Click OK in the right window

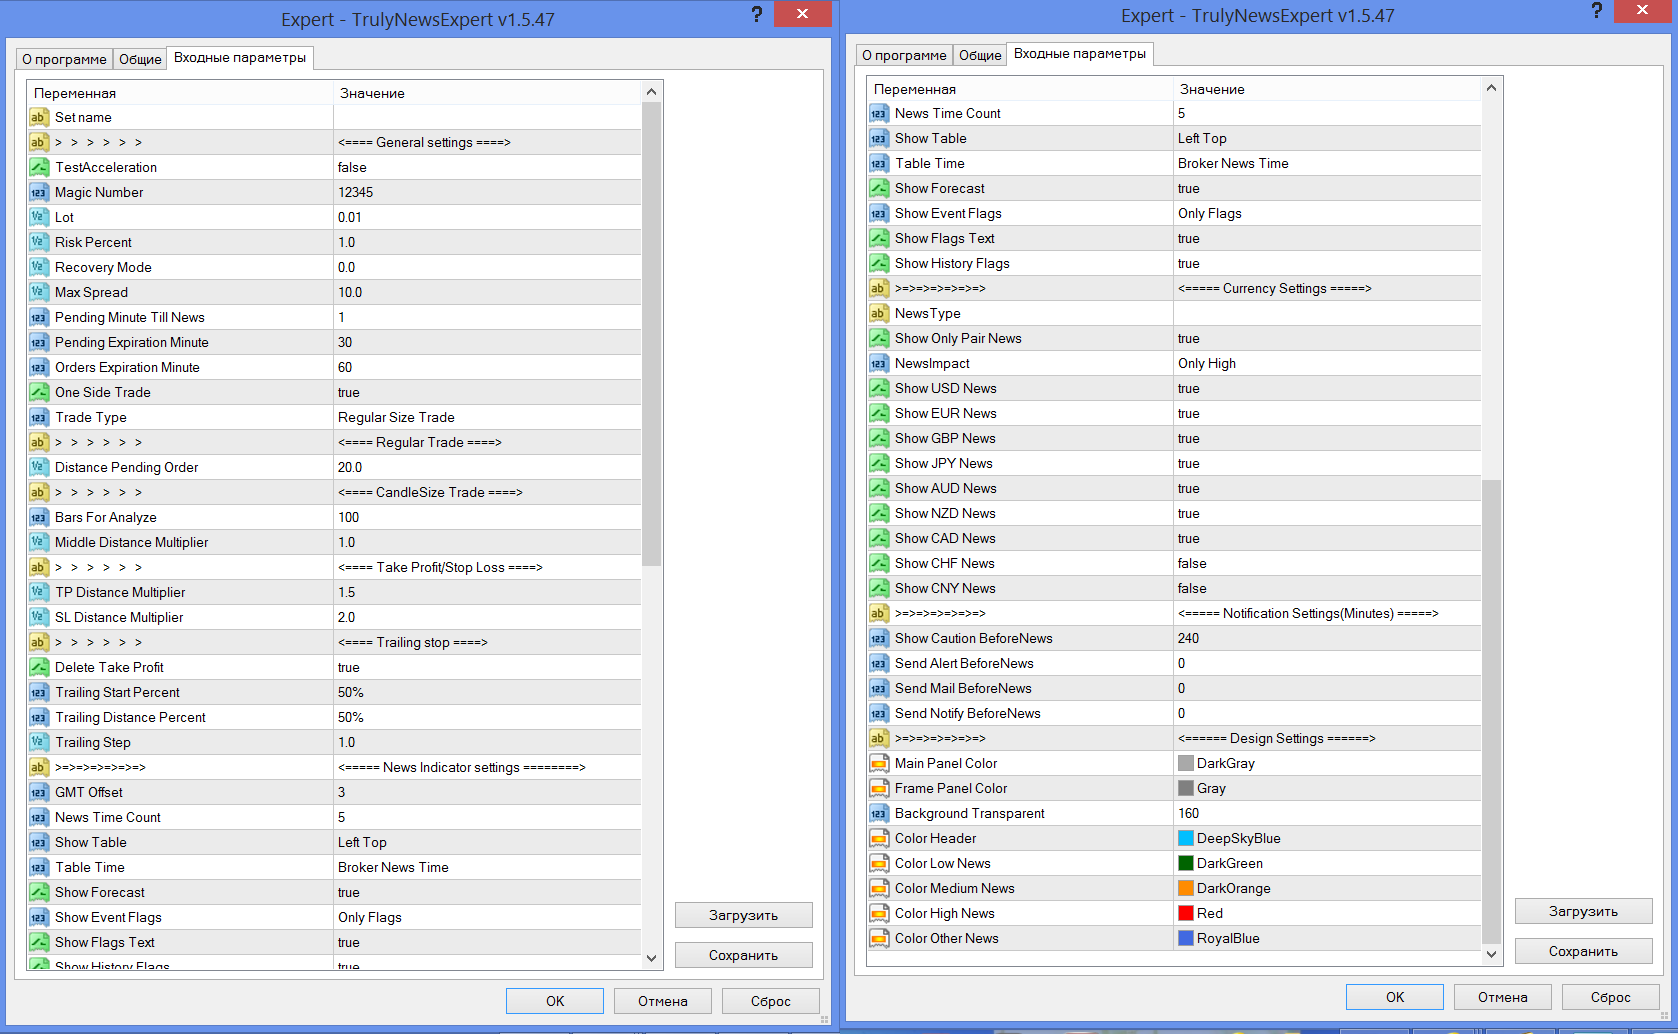pos(1395,997)
